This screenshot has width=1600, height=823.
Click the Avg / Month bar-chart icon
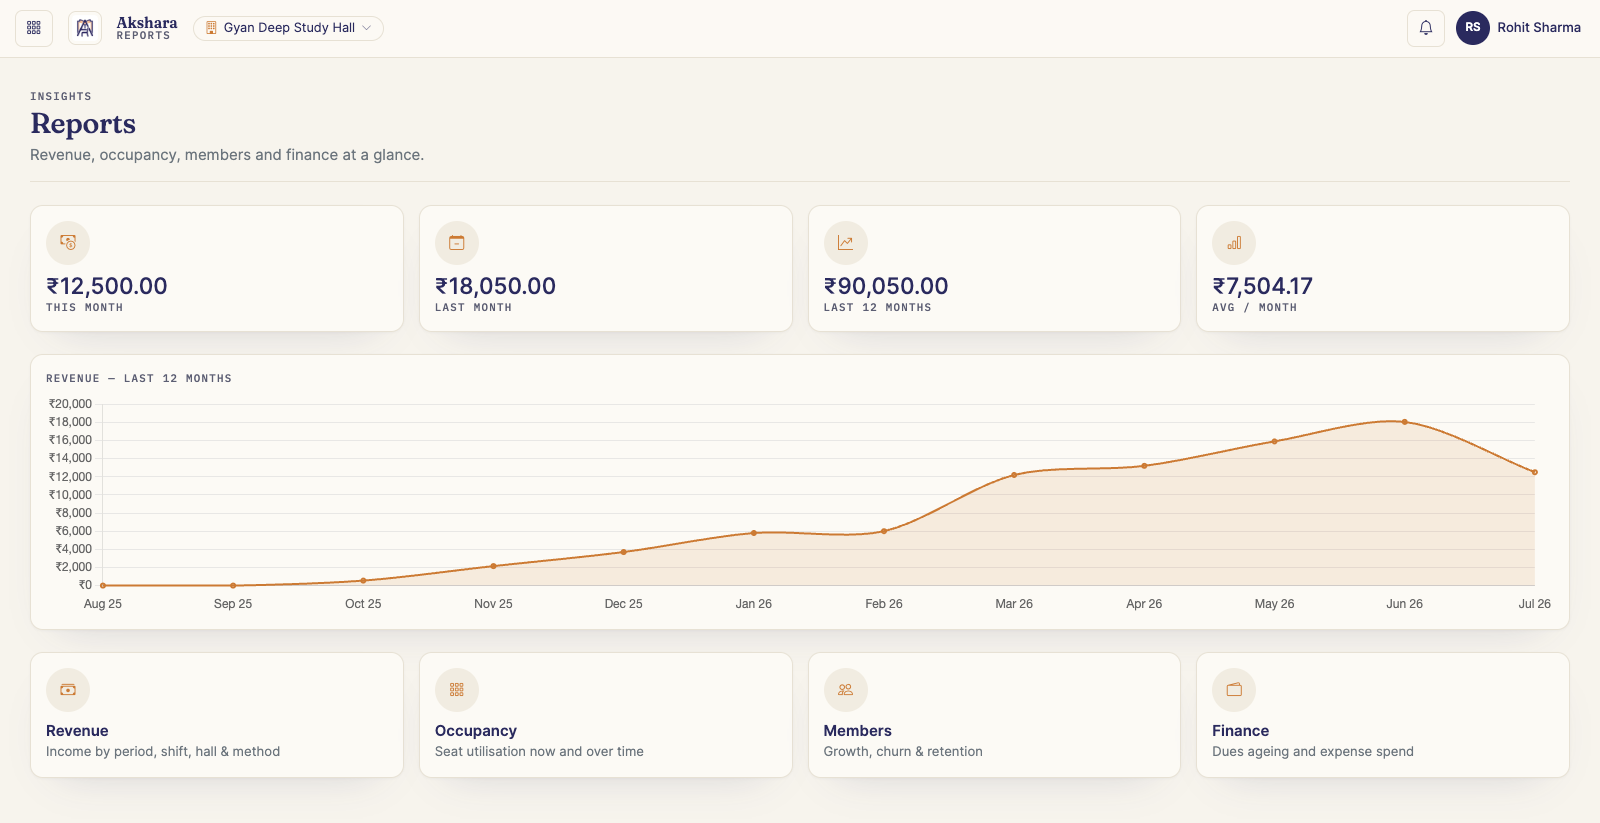pos(1234,243)
